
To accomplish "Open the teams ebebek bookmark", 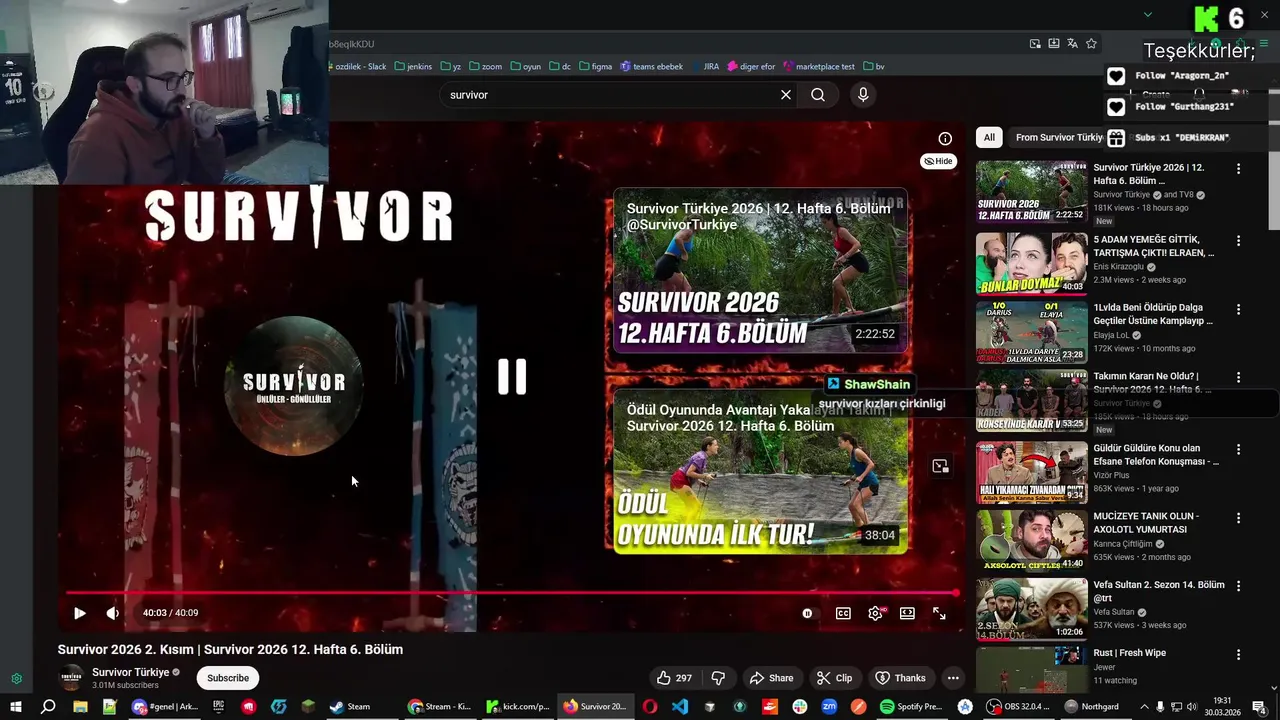I will pyautogui.click(x=651, y=67).
